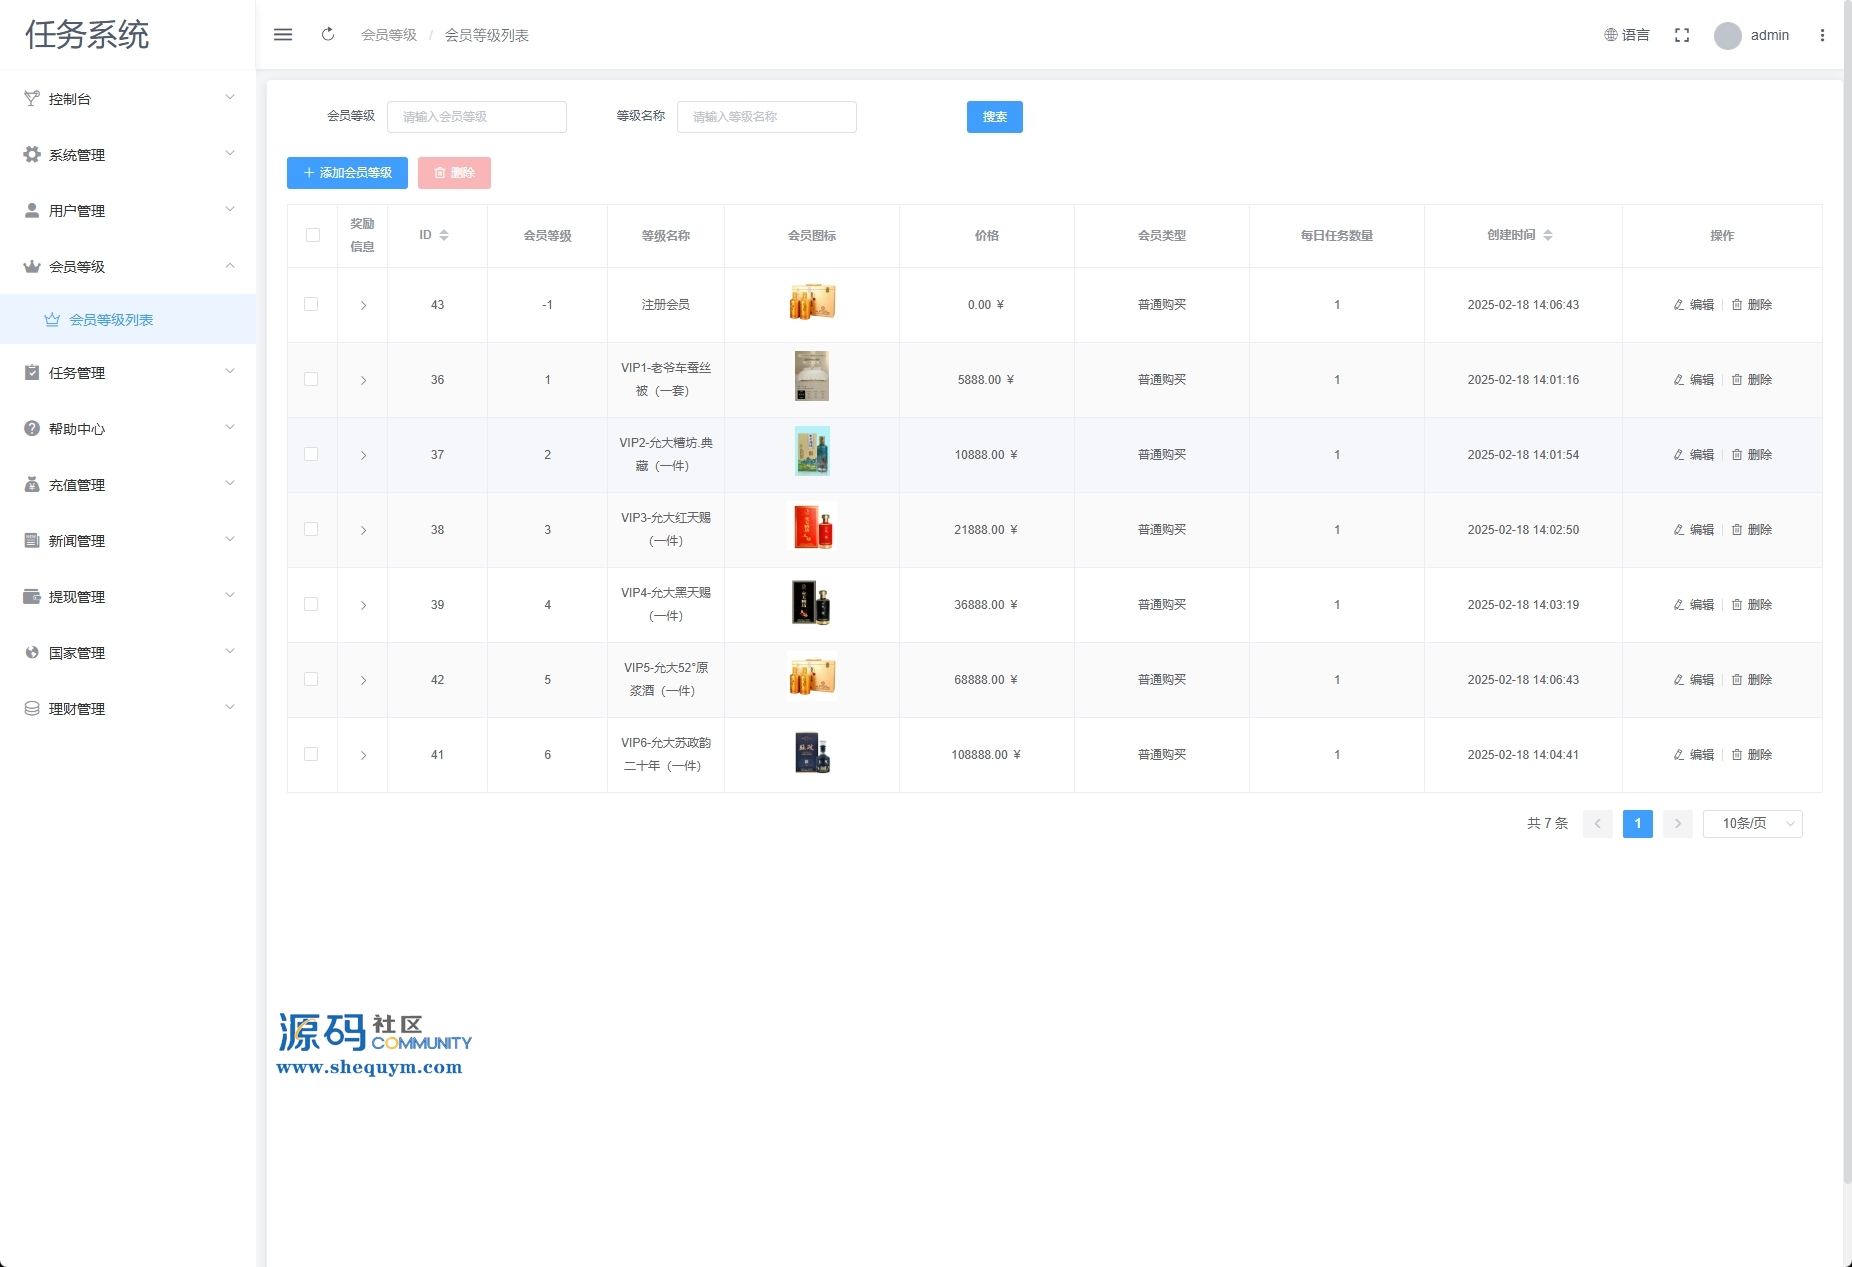
Task: Check the 注册会员 row checkbox
Action: click(311, 304)
